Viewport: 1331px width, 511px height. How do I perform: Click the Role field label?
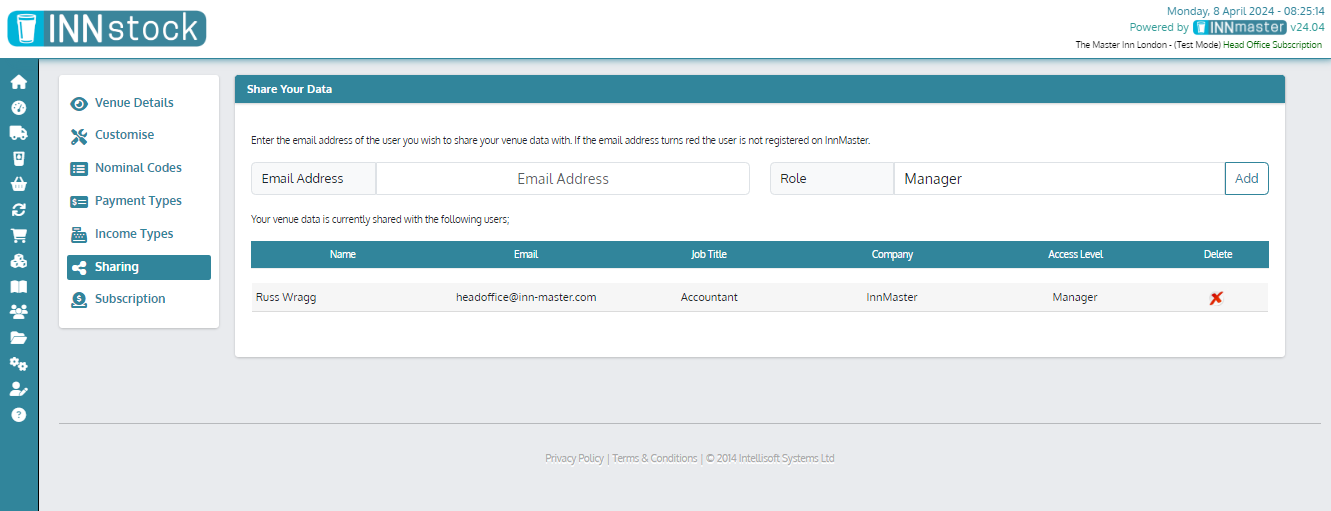pyautogui.click(x=832, y=179)
